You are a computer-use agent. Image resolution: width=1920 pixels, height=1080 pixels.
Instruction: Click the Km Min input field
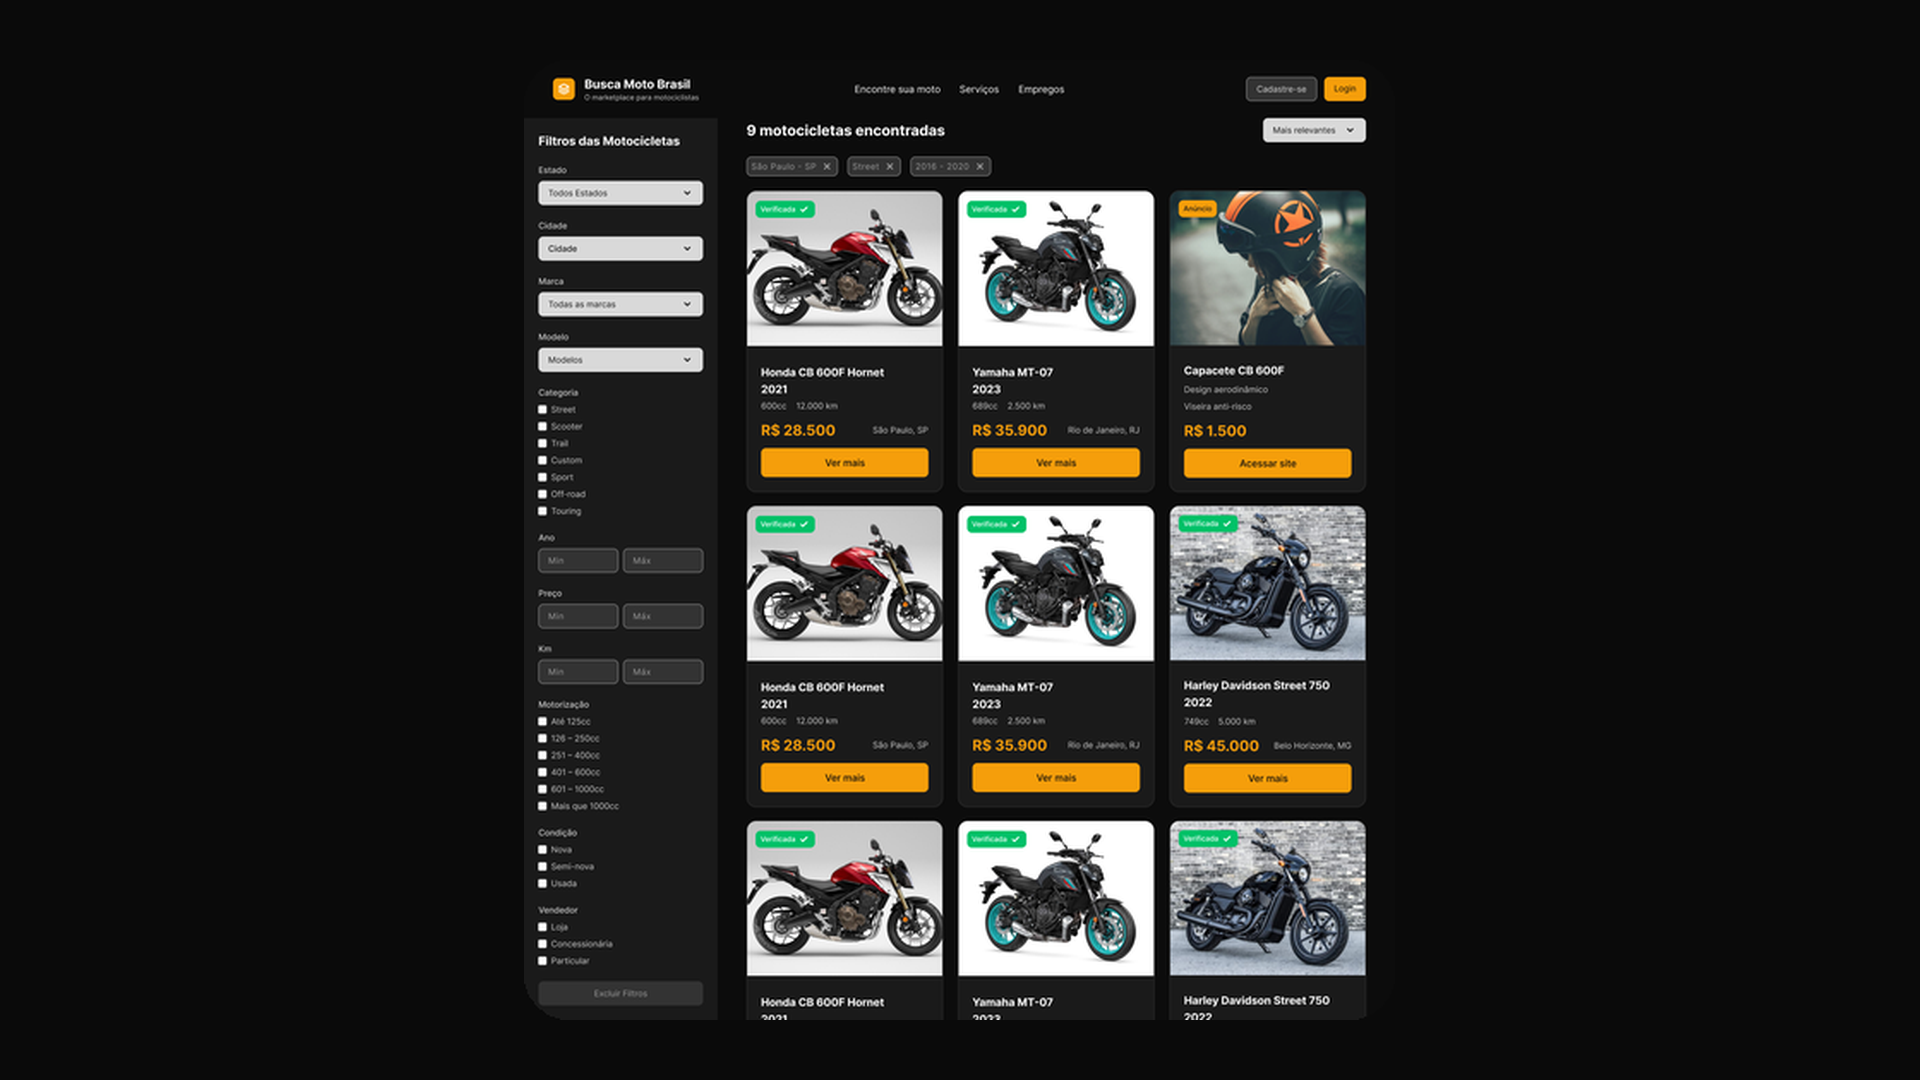point(578,672)
